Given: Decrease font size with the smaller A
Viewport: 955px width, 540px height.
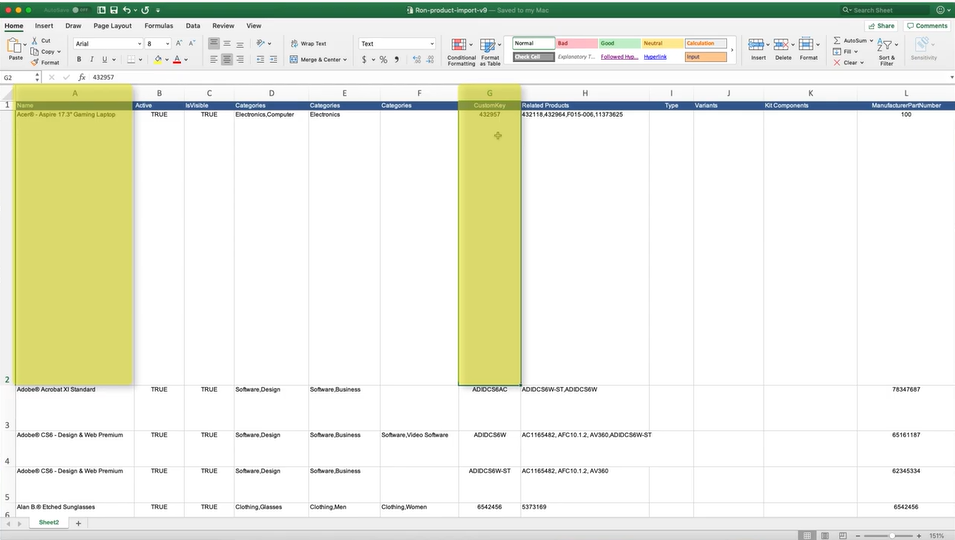Looking at the screenshot, I should tap(191, 43).
